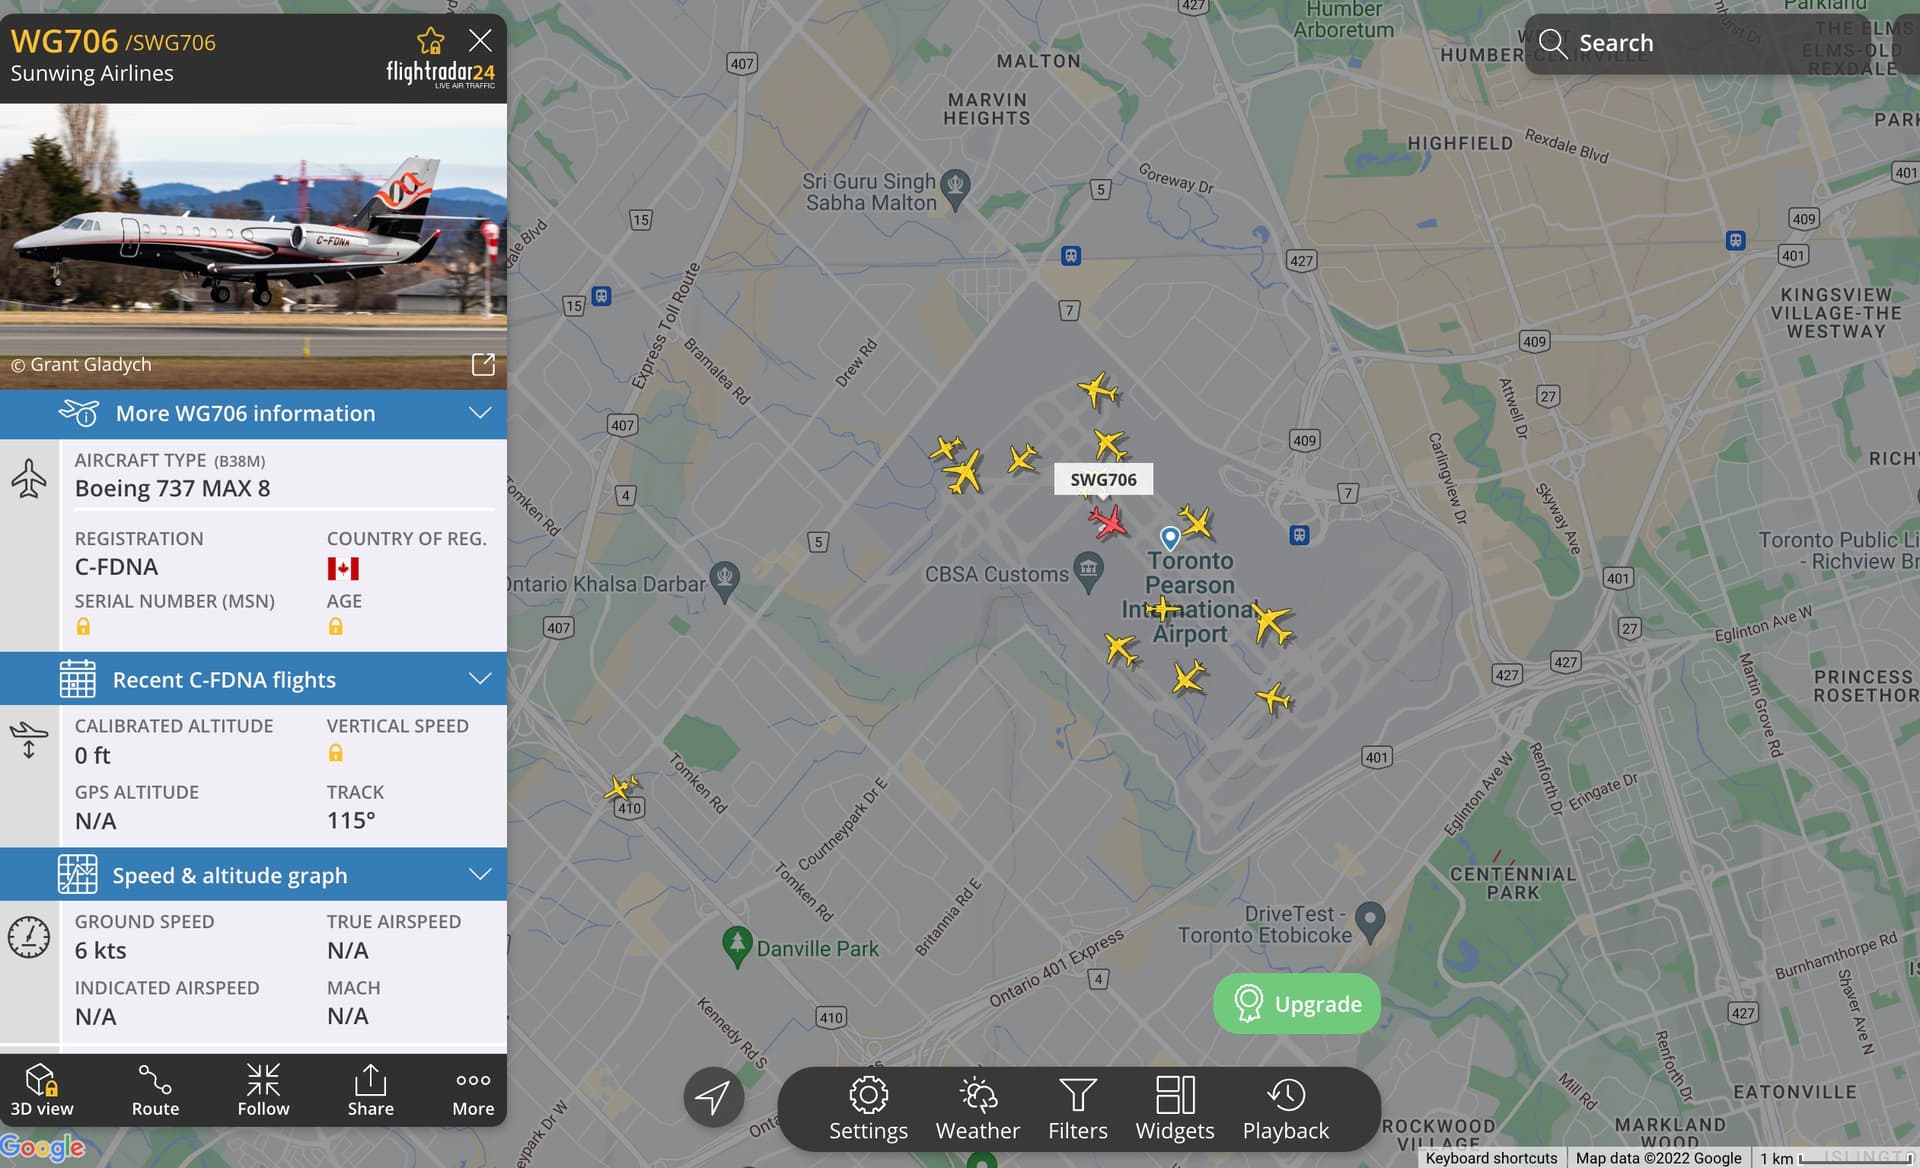
Task: Add WG706 to favorites with star icon
Action: [x=430, y=40]
